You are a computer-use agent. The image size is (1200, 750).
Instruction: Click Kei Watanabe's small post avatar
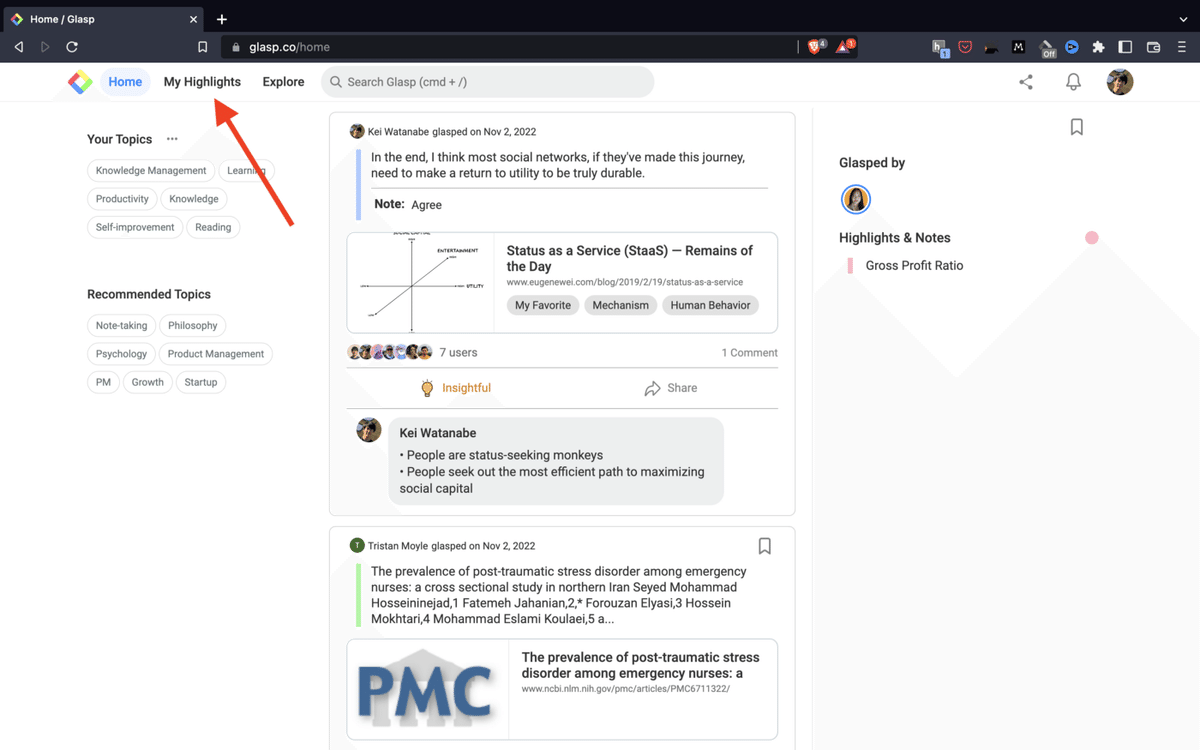tap(357, 132)
